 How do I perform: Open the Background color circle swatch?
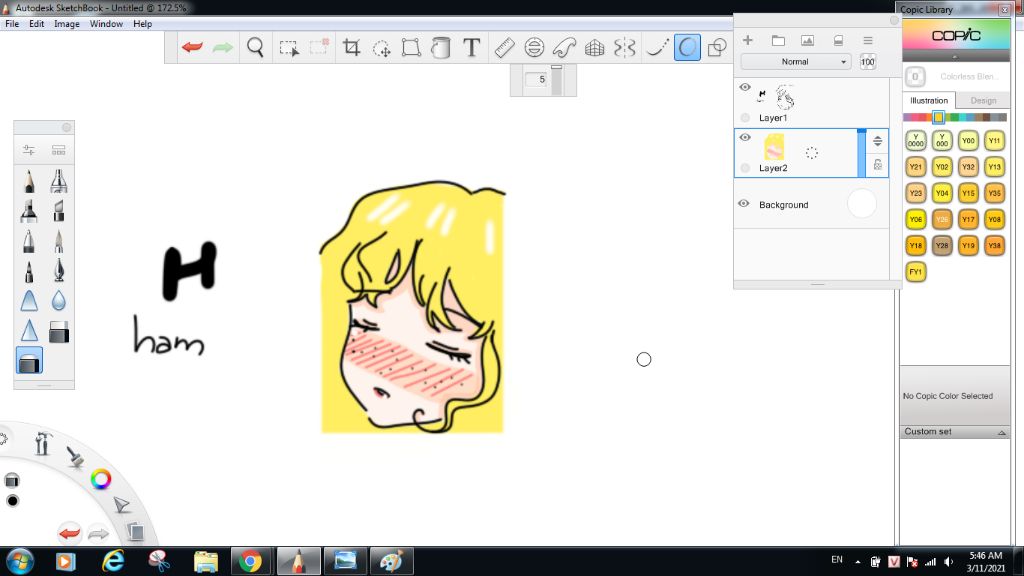(x=862, y=204)
